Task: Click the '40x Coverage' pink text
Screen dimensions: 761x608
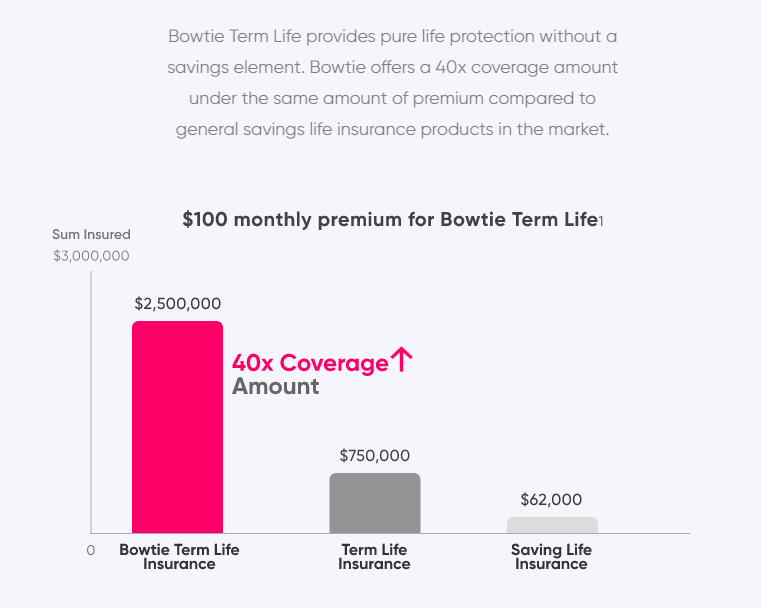Action: tap(310, 363)
